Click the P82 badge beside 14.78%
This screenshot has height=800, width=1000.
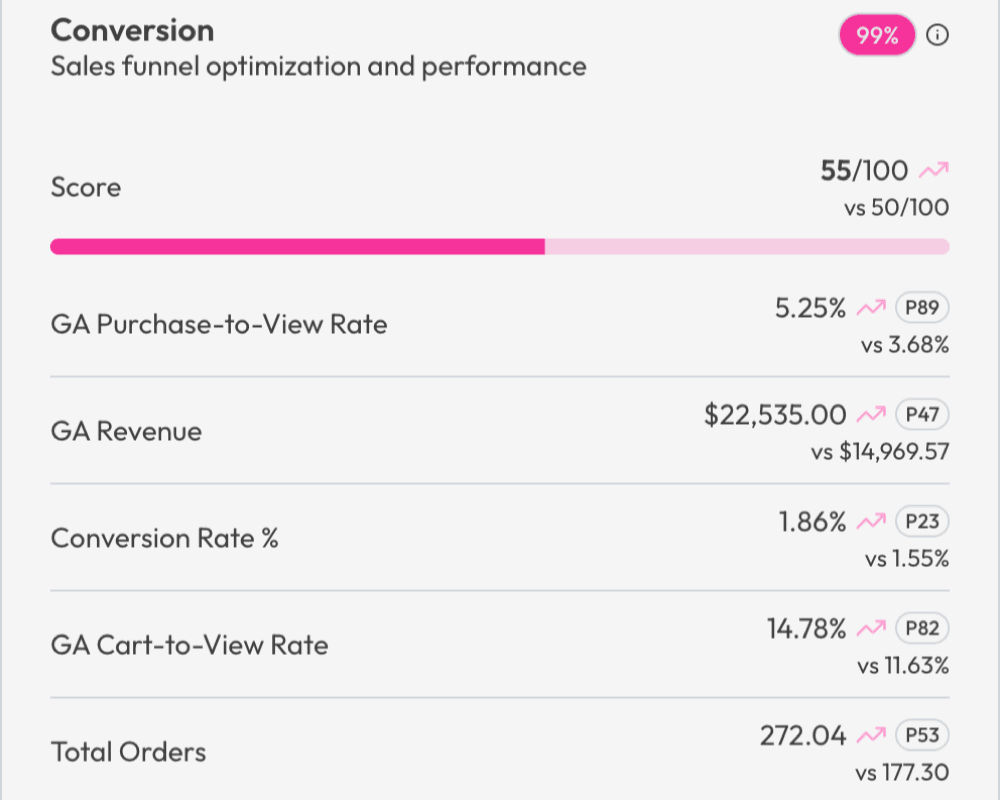[921, 628]
